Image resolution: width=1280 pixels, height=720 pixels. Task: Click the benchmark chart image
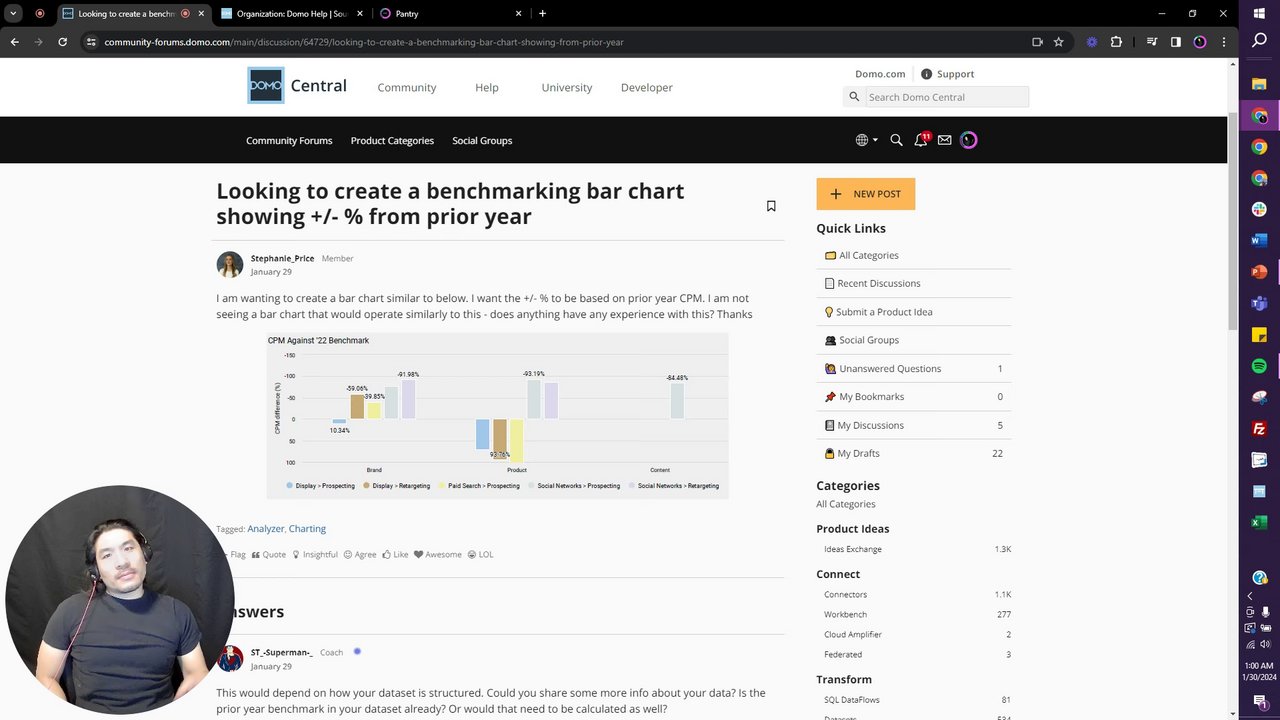(497, 414)
